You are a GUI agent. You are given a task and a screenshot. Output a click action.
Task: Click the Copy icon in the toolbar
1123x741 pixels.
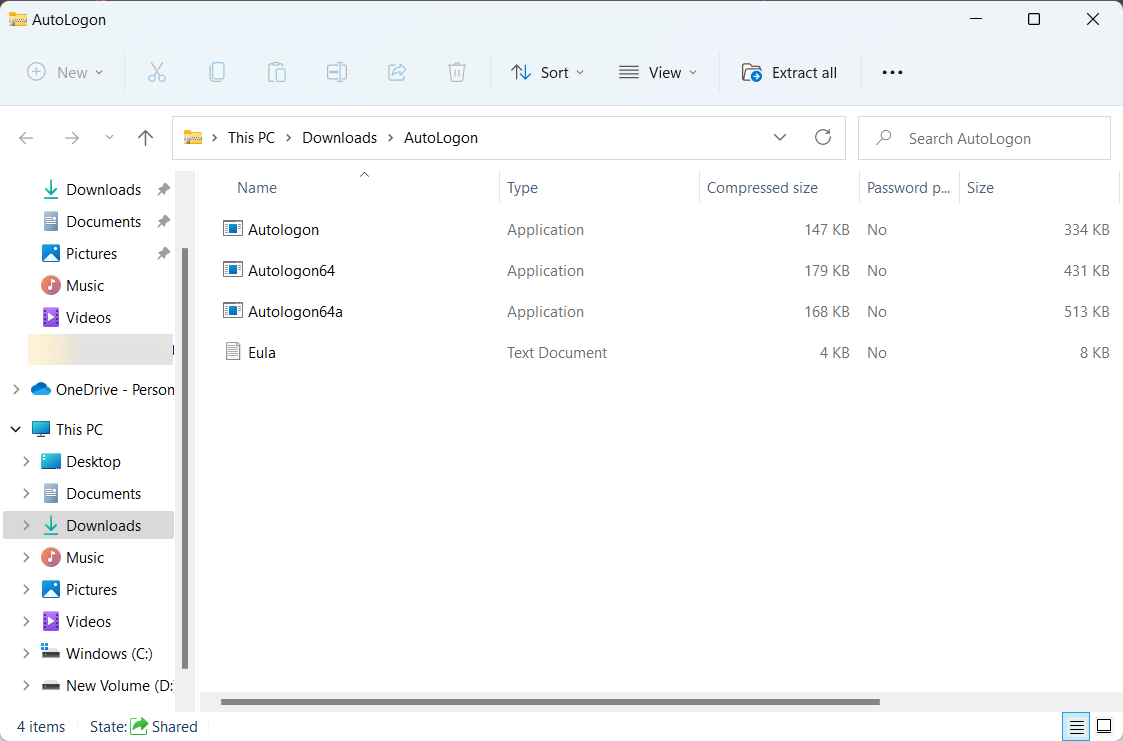coord(216,71)
